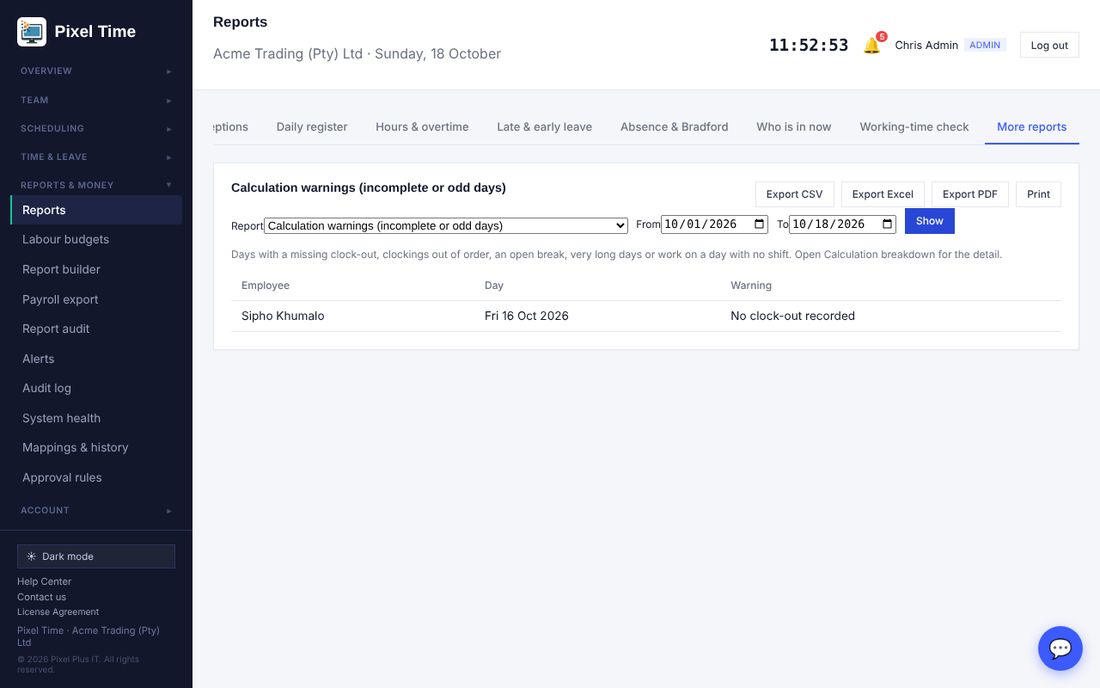The image size is (1100, 688).
Task: Click the To date field
Action: coord(843,224)
